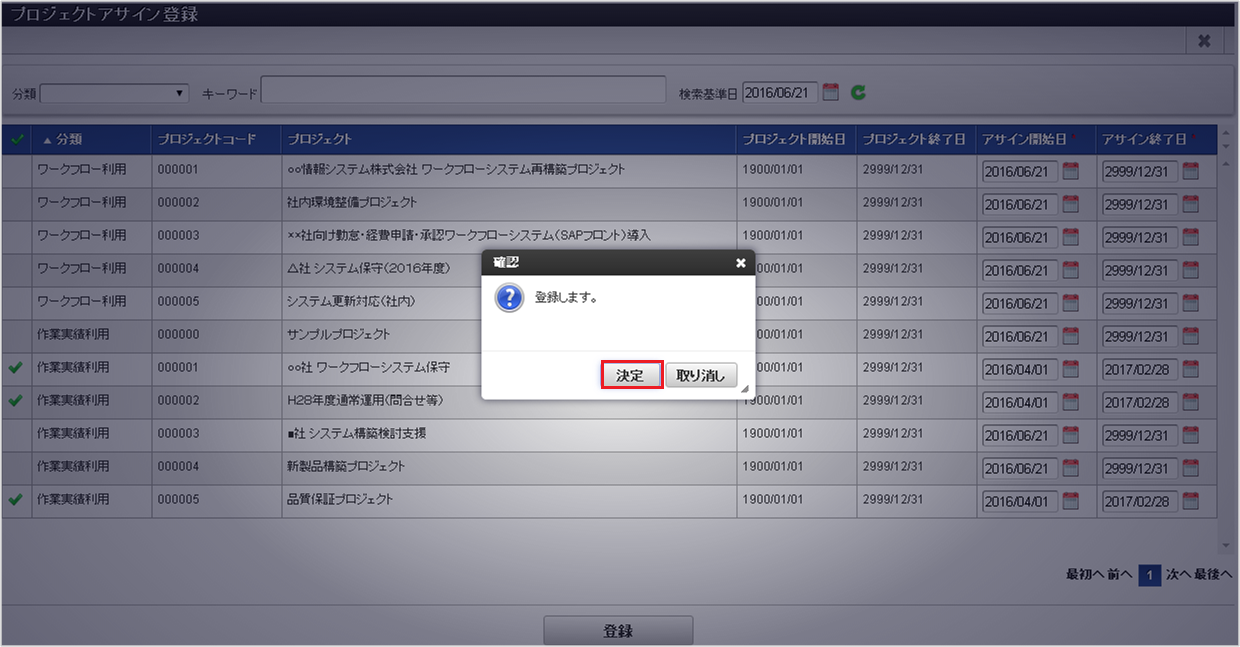The width and height of the screenshot is (1240, 647).
Task: Check the selection cell for 新製品構築プロジェクト row
Action: pos(17,468)
